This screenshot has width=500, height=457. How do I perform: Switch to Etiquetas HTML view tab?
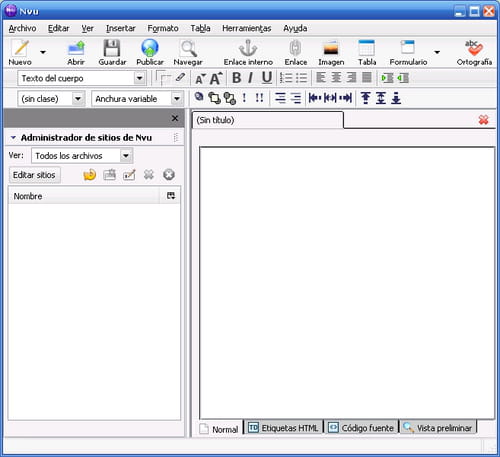click(284, 428)
